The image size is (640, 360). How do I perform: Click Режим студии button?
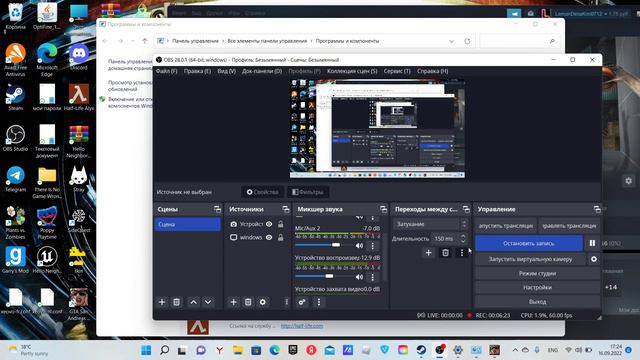click(x=537, y=273)
